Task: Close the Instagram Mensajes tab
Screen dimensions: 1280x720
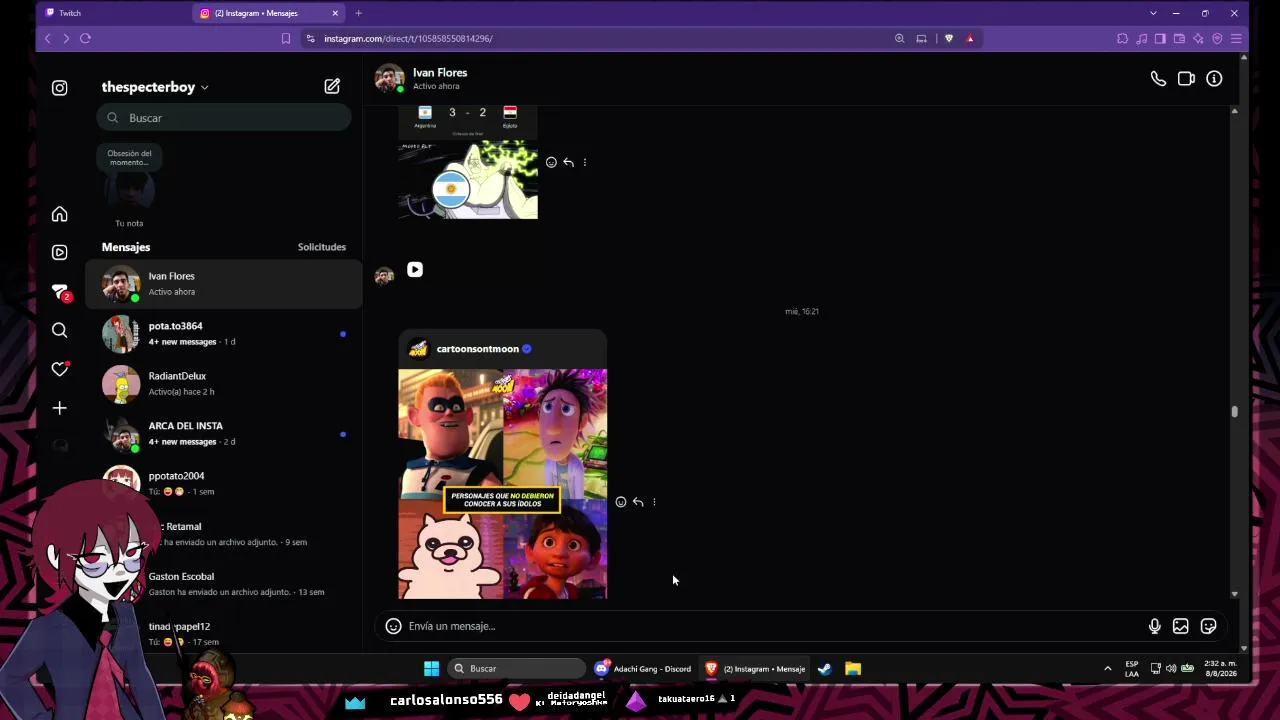Action: click(x=335, y=13)
